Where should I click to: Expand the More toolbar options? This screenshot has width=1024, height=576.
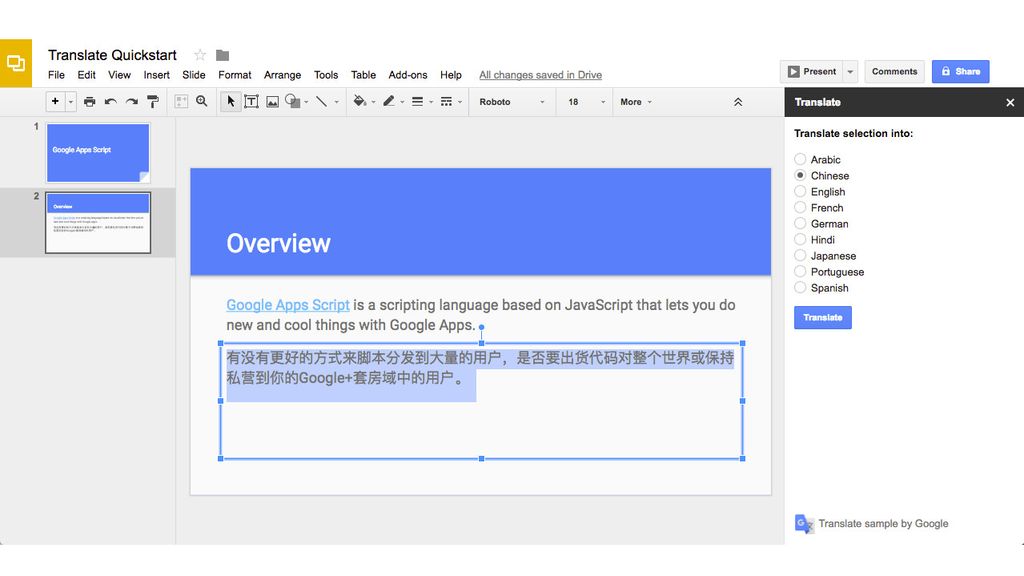pos(636,101)
